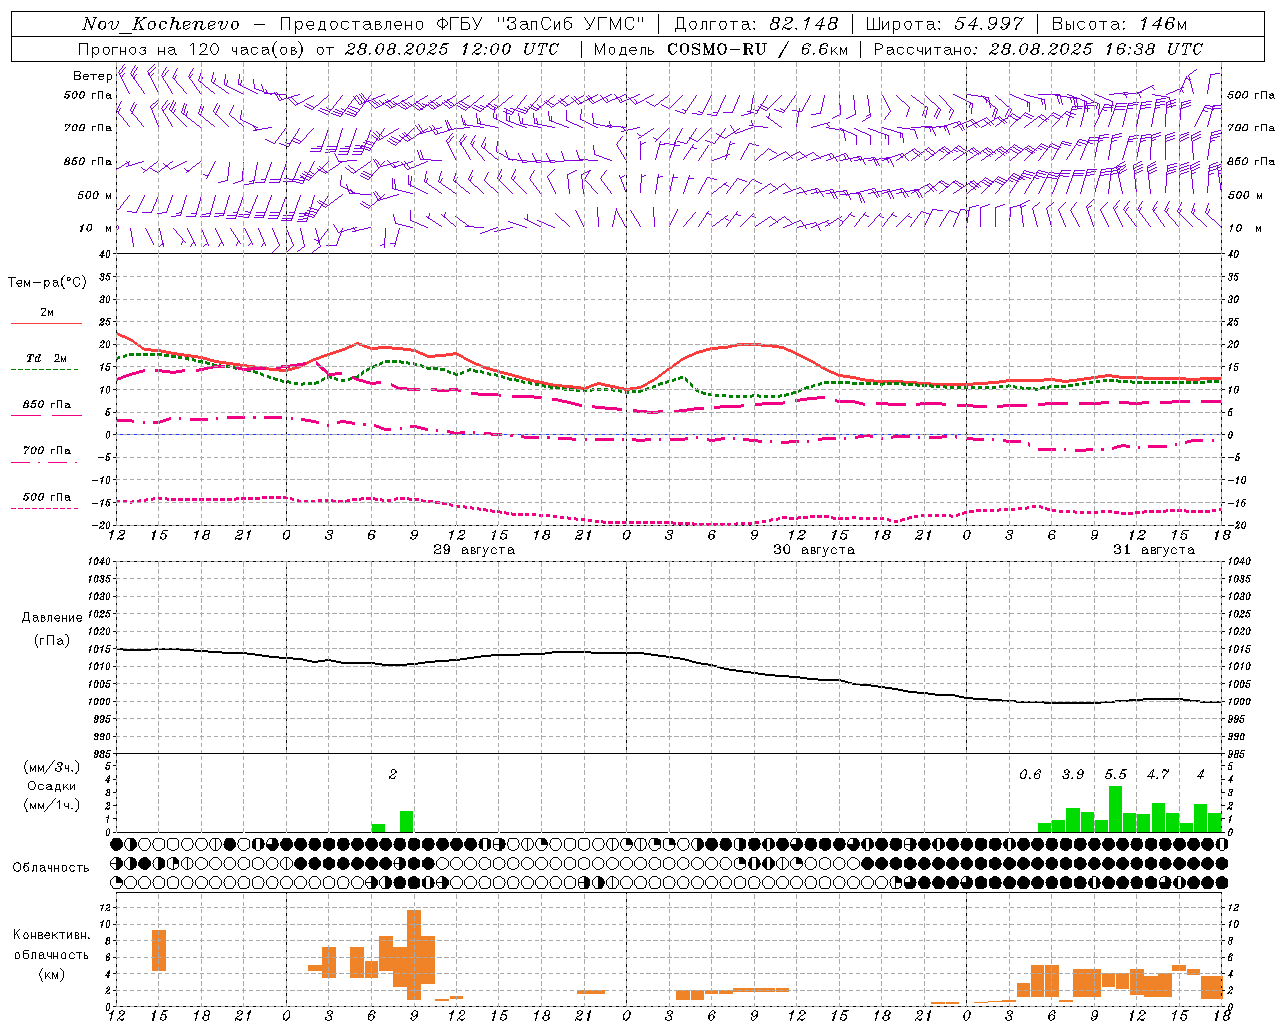The width and height of the screenshot is (1280, 1024).
Task: Select the Широта: 54.997 value
Action: coord(945,24)
